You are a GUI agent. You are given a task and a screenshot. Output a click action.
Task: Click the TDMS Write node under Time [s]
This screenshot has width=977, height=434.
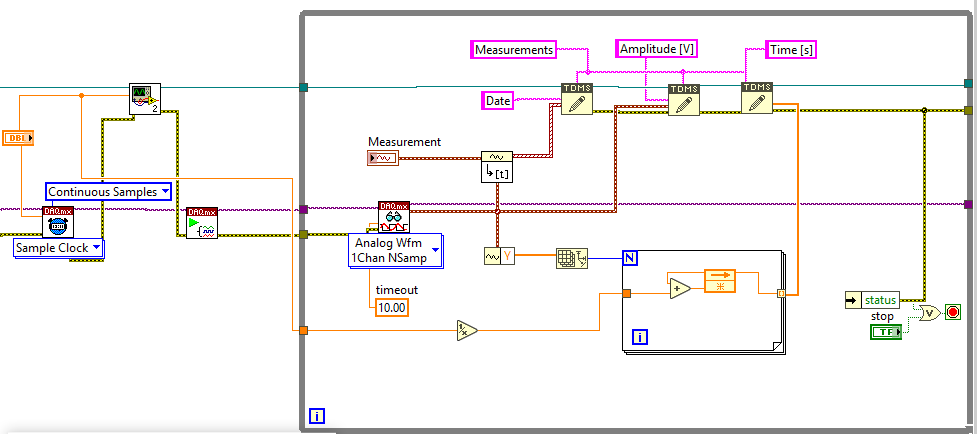[x=756, y=98]
